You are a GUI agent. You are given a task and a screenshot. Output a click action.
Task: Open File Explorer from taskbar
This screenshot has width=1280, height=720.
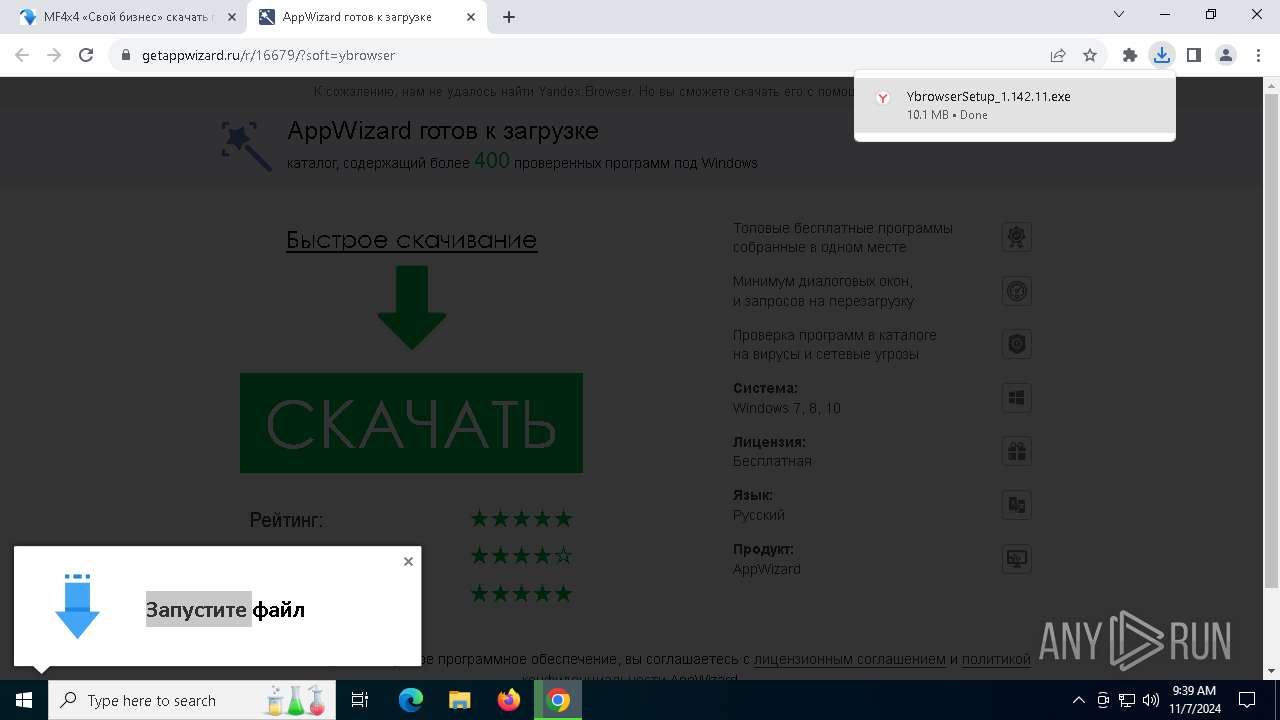pyautogui.click(x=459, y=700)
